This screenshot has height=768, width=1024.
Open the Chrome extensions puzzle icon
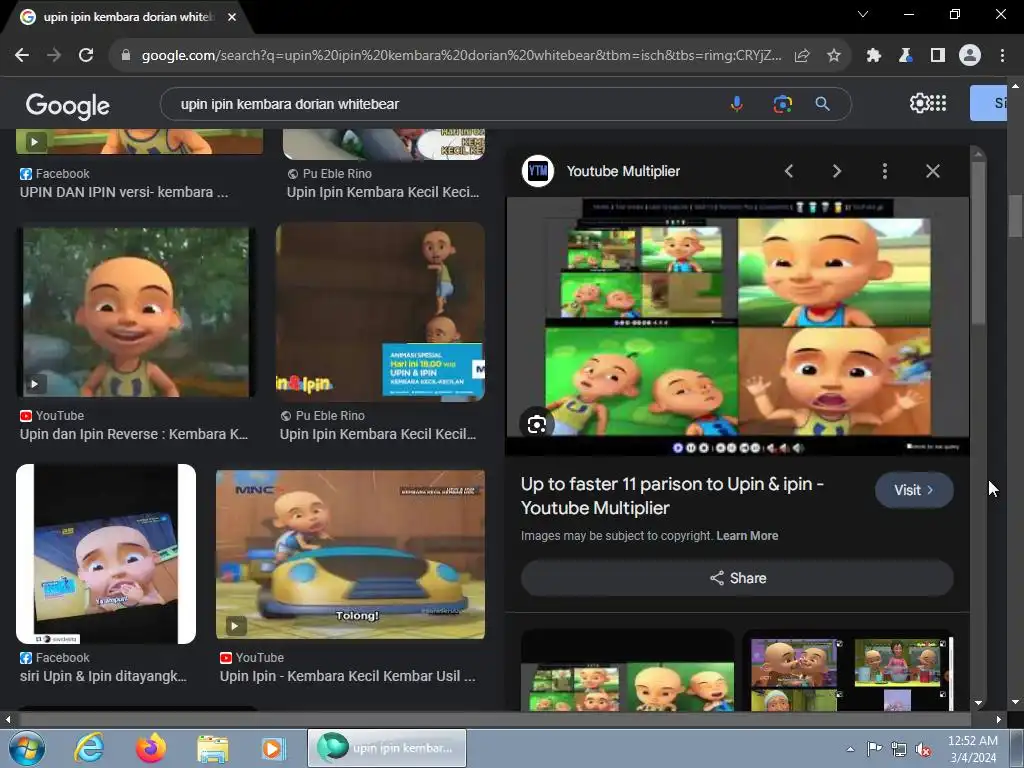(874, 56)
